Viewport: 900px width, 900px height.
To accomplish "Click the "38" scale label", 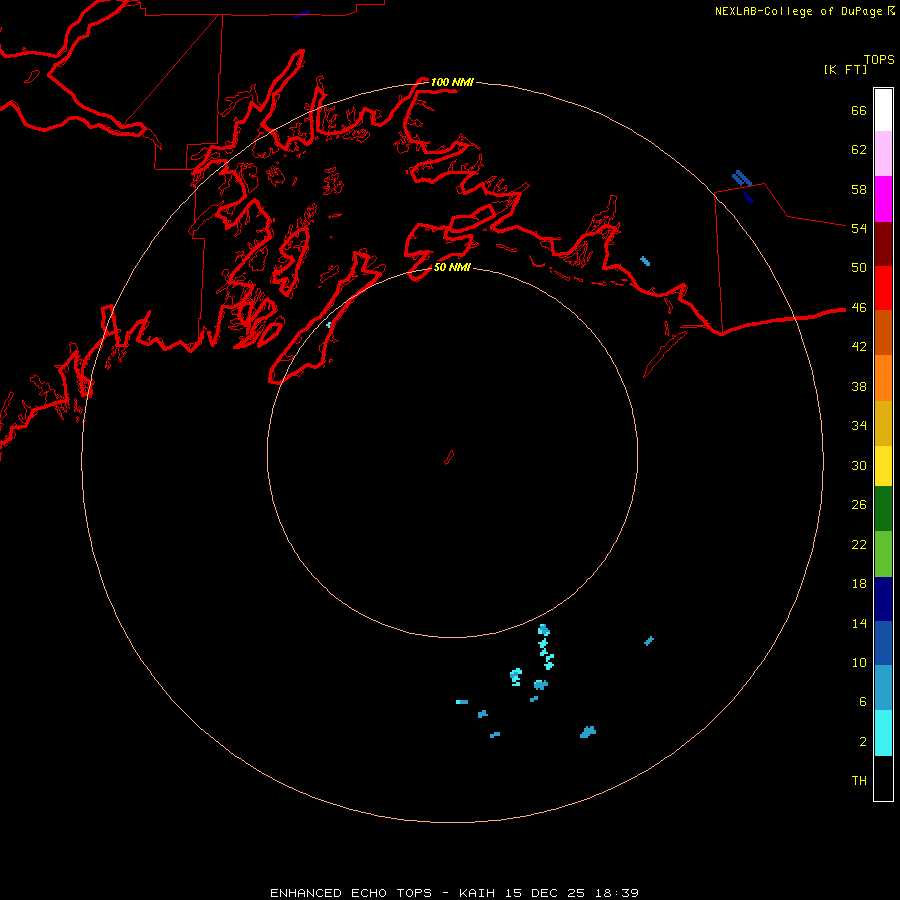I will pos(859,386).
